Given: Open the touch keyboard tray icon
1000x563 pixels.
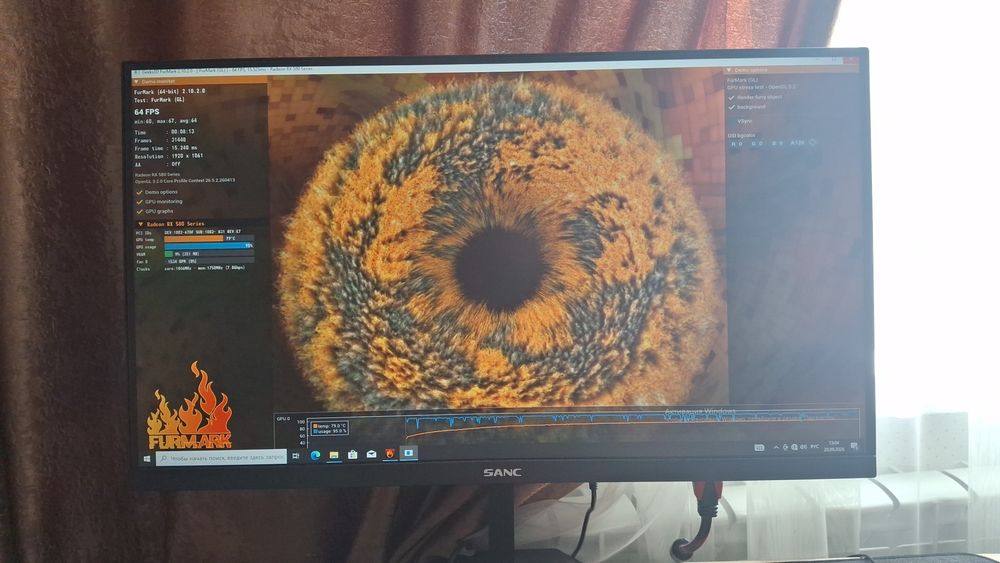Looking at the screenshot, I should coord(759,448).
